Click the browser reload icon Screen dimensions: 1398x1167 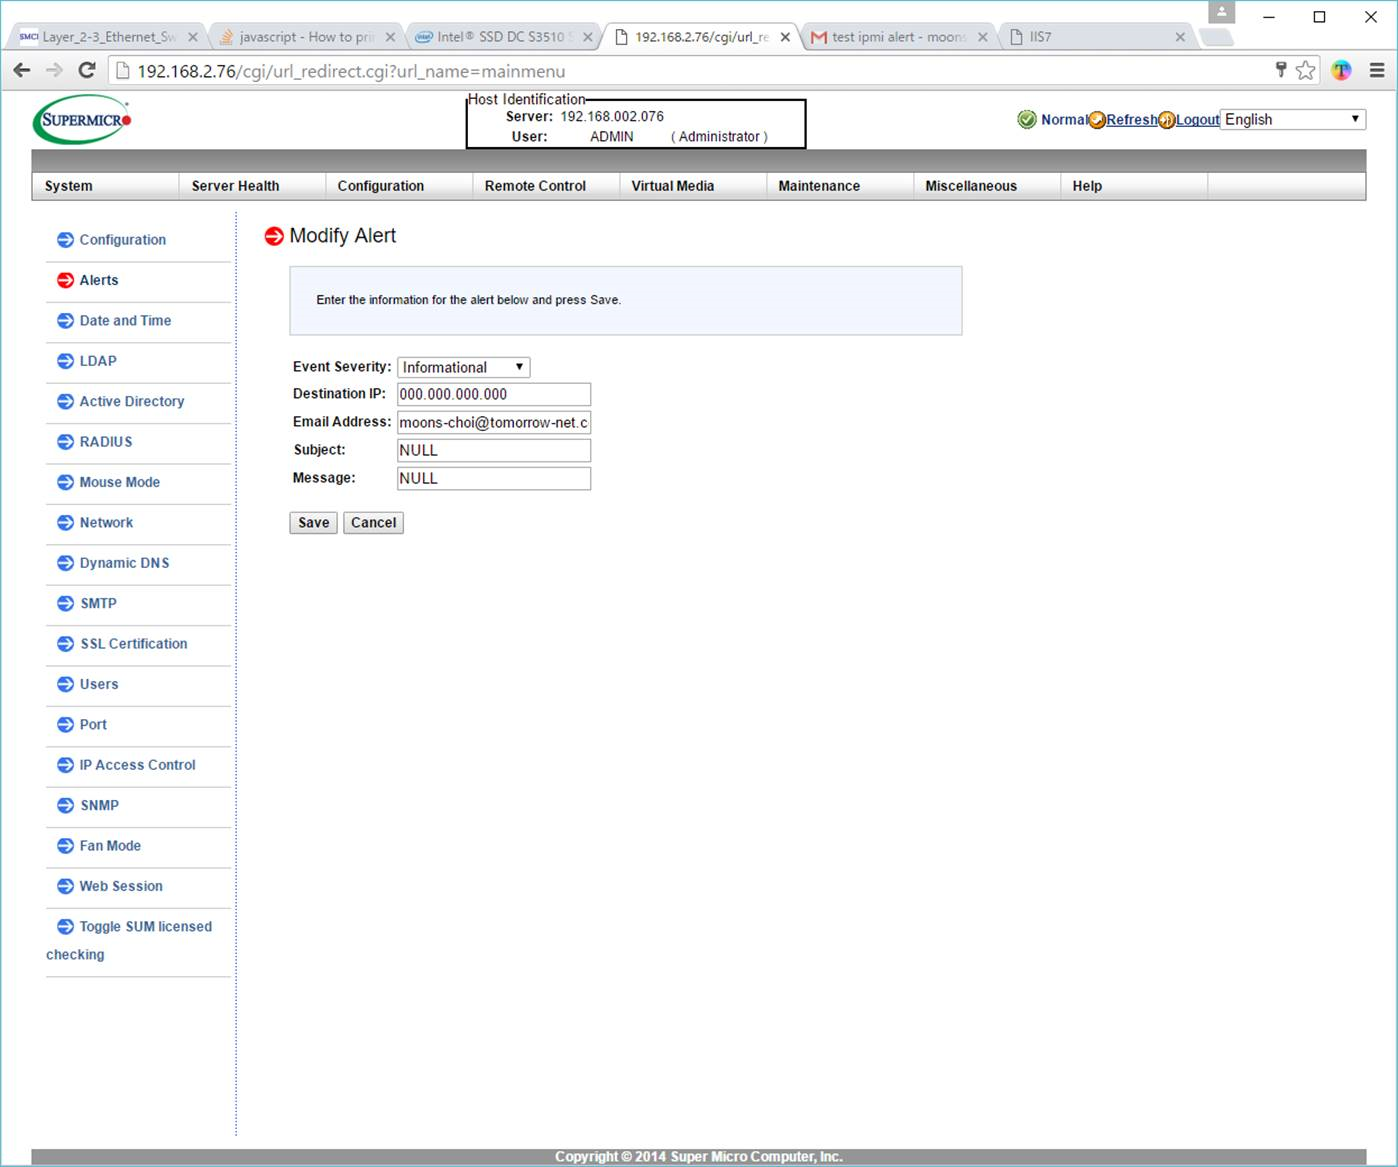click(x=87, y=70)
